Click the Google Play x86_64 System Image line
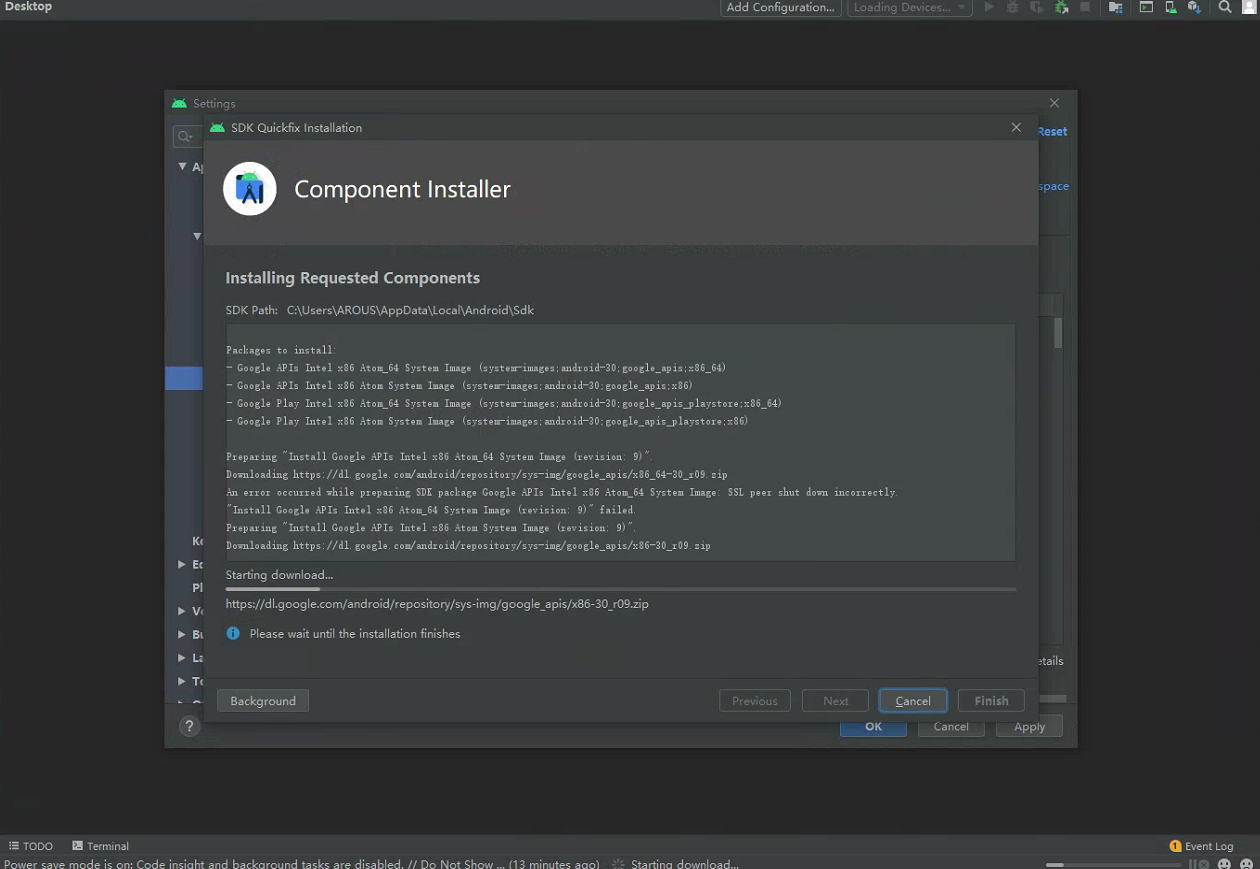This screenshot has height=869, width=1260. (504, 404)
